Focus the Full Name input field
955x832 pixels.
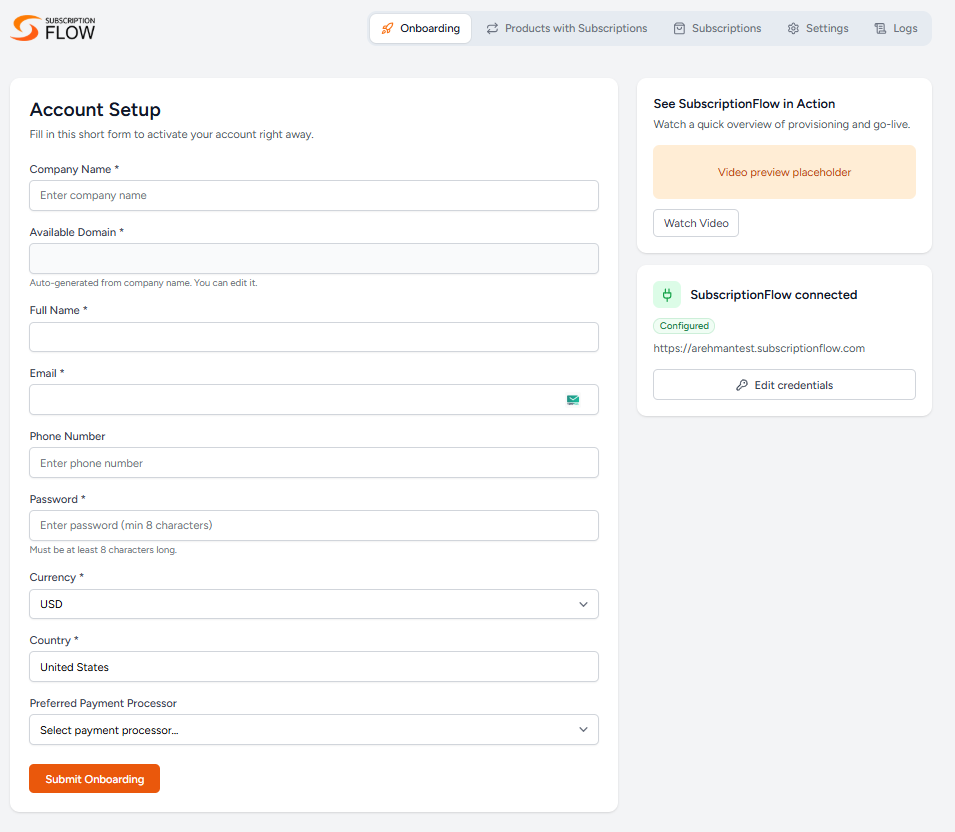pos(314,337)
